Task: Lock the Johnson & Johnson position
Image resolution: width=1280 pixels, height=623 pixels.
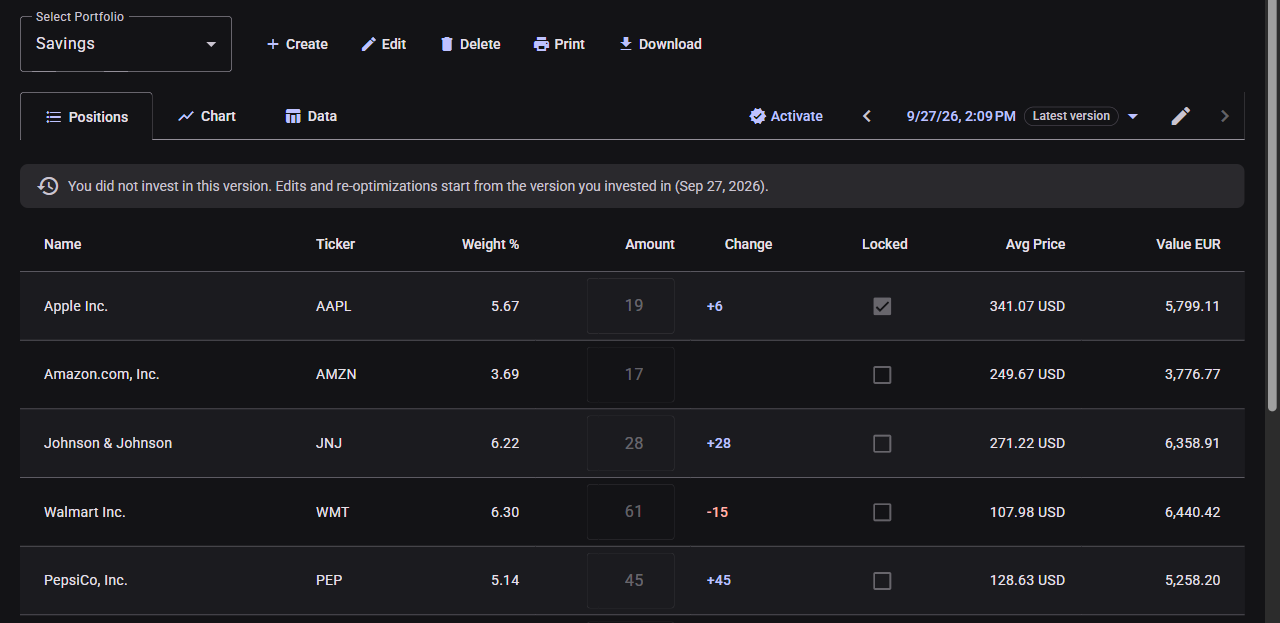Action: [x=882, y=443]
